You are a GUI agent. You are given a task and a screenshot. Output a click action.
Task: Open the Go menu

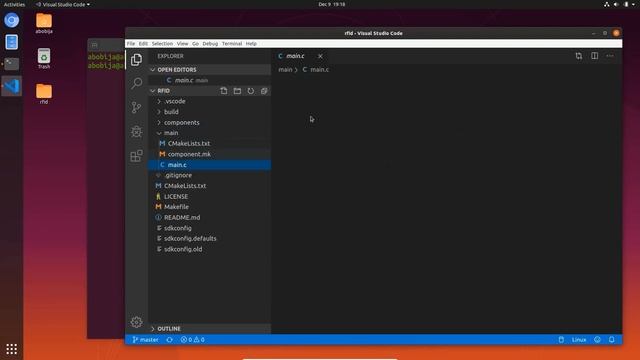coord(196,44)
